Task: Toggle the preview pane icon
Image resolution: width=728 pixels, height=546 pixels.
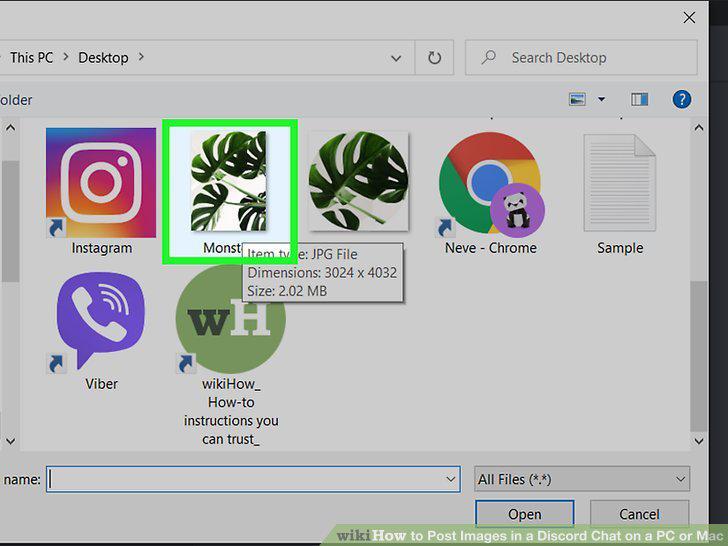Action: (x=639, y=99)
